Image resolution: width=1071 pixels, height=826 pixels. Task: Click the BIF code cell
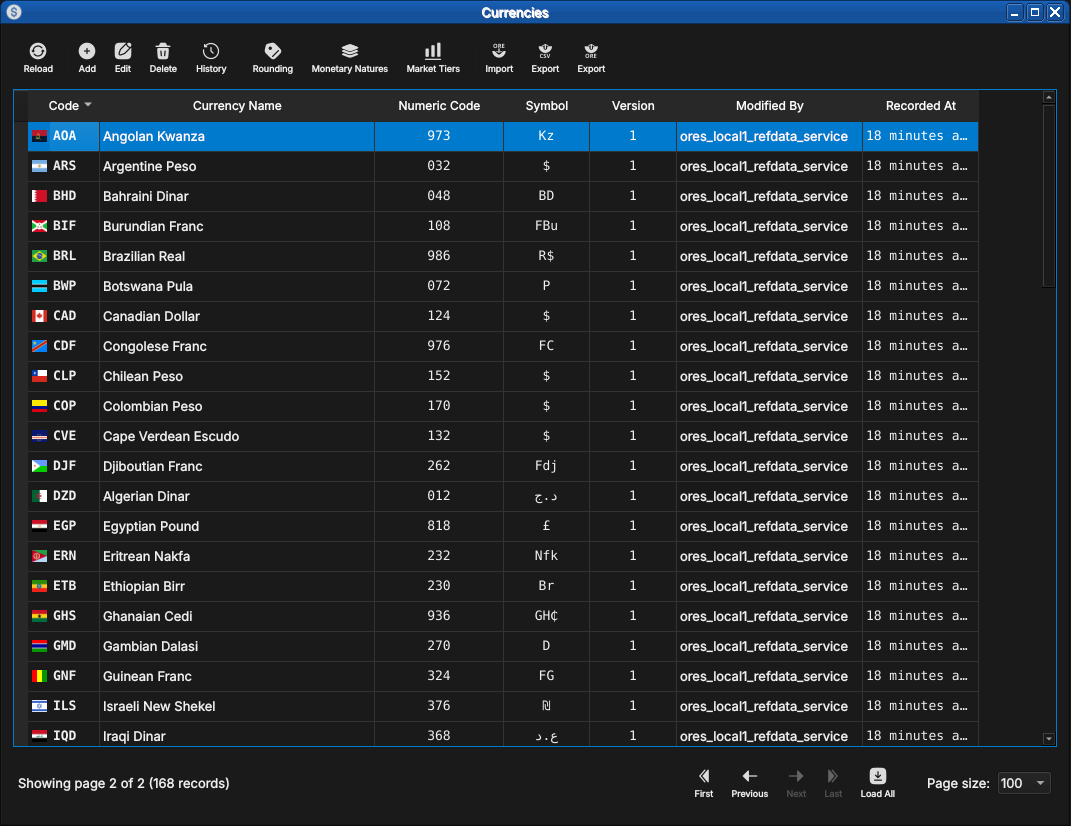[x=64, y=226]
